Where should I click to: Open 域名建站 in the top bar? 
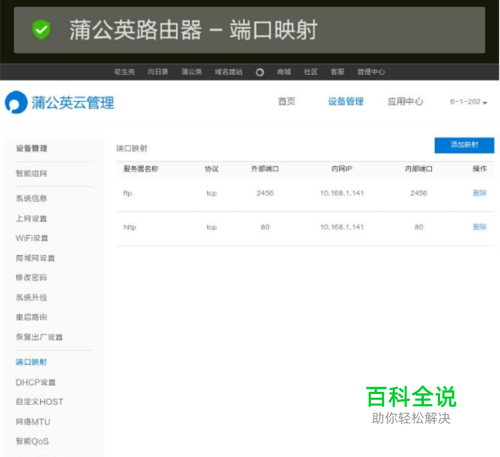228,72
